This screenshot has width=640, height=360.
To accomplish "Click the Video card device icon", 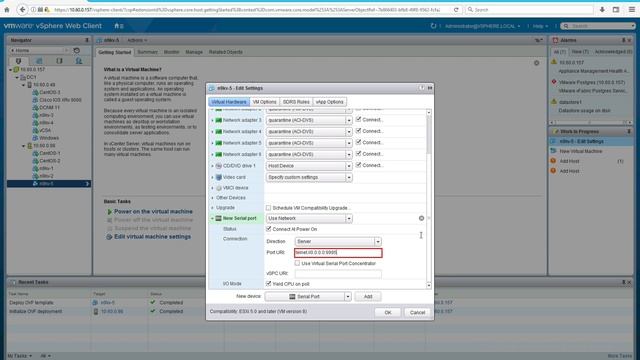I will (219, 178).
